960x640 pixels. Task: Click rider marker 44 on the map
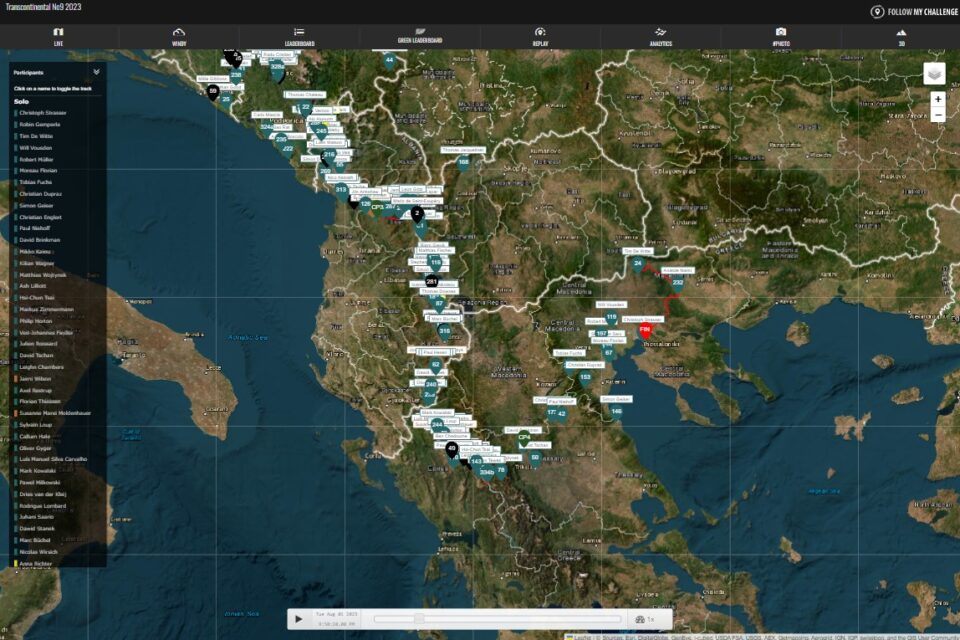click(389, 61)
